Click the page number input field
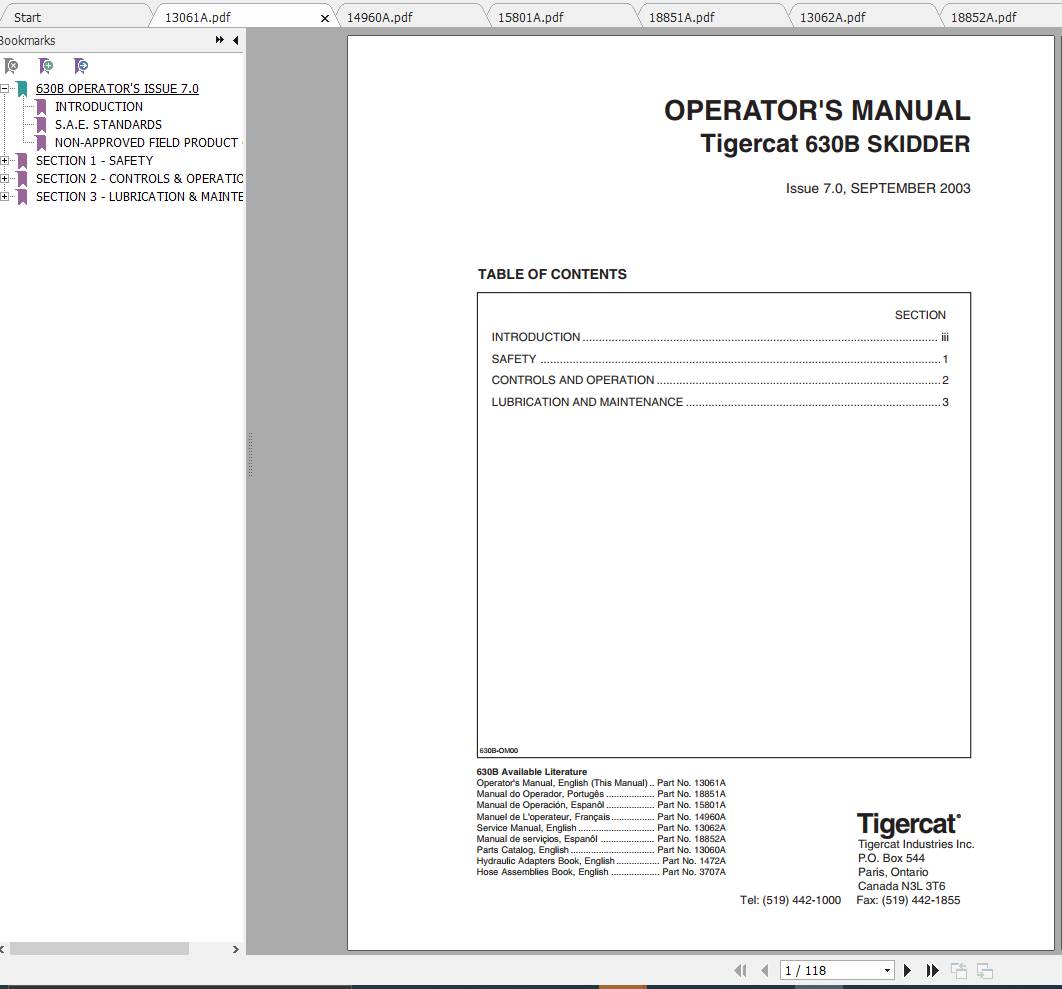Screen dimensions: 1062x989 tap(830, 969)
